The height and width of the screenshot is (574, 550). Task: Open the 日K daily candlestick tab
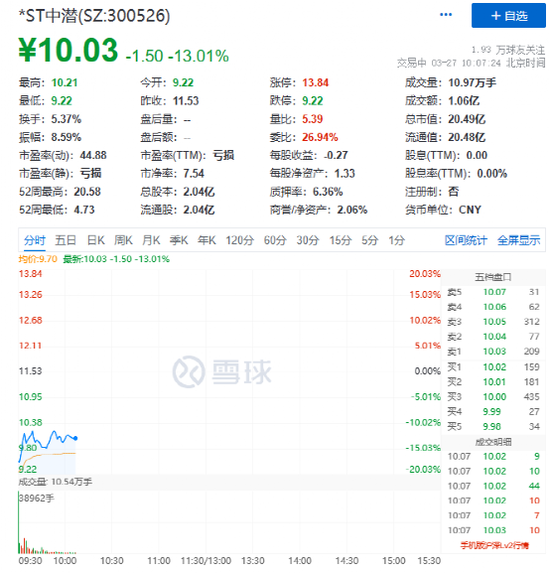tap(96, 241)
